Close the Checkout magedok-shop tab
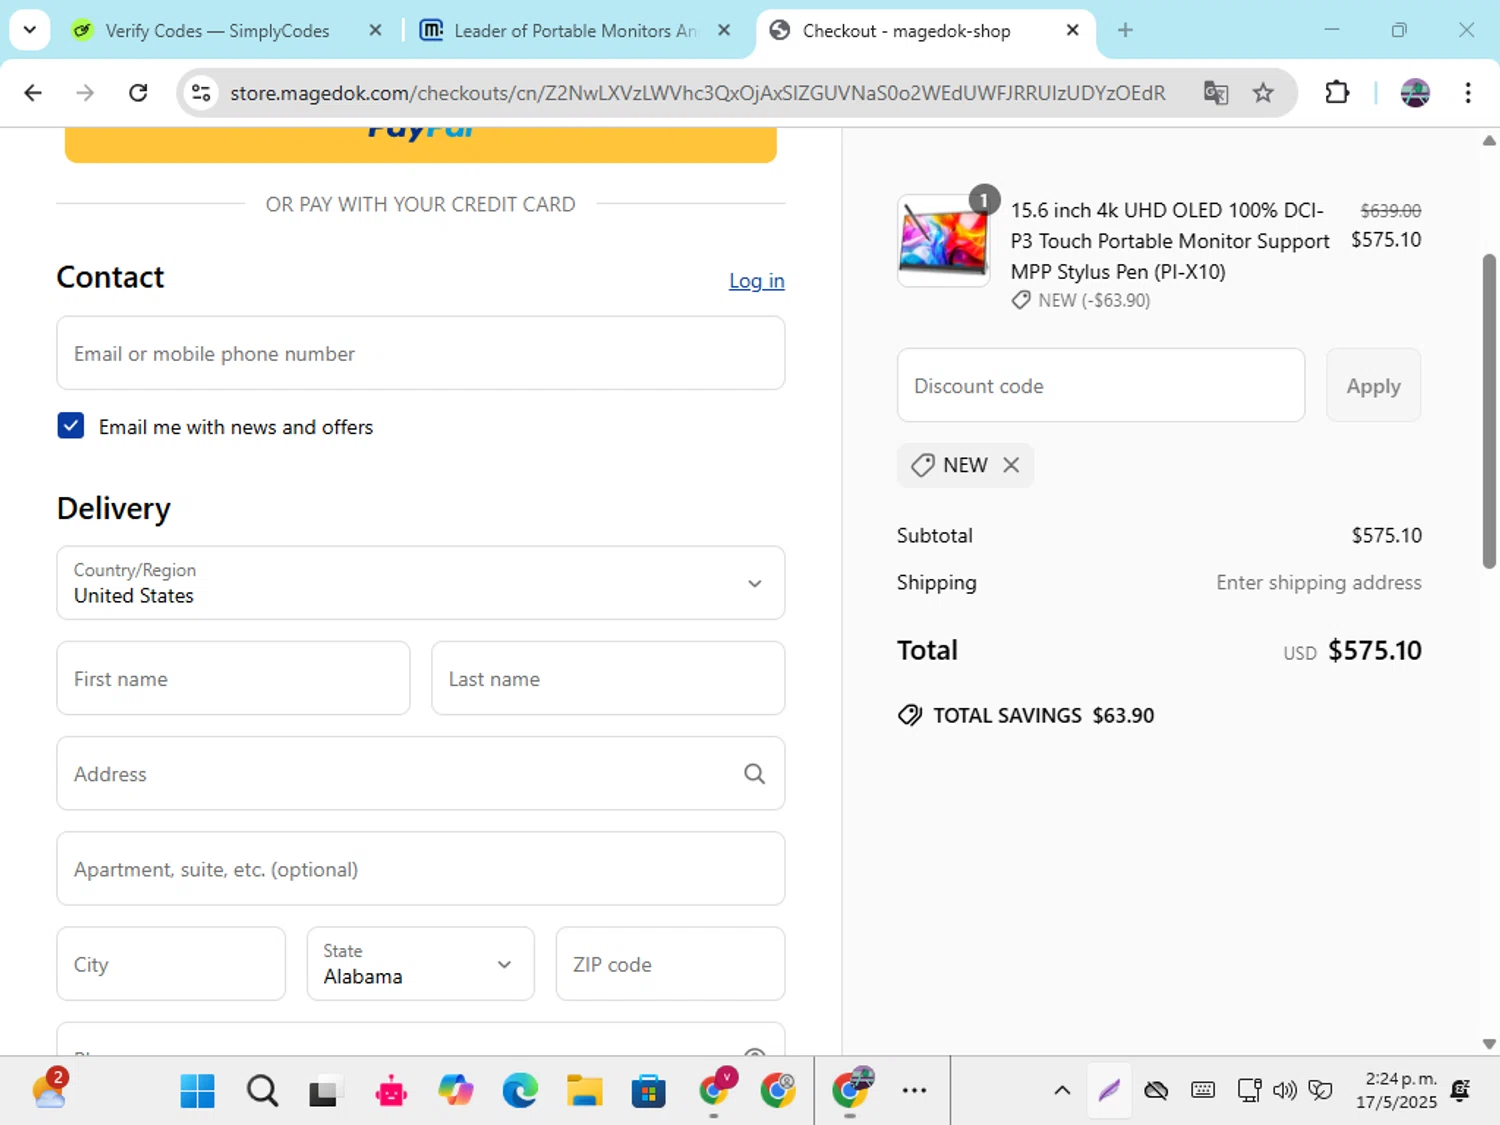The width and height of the screenshot is (1500, 1125). (x=1072, y=31)
